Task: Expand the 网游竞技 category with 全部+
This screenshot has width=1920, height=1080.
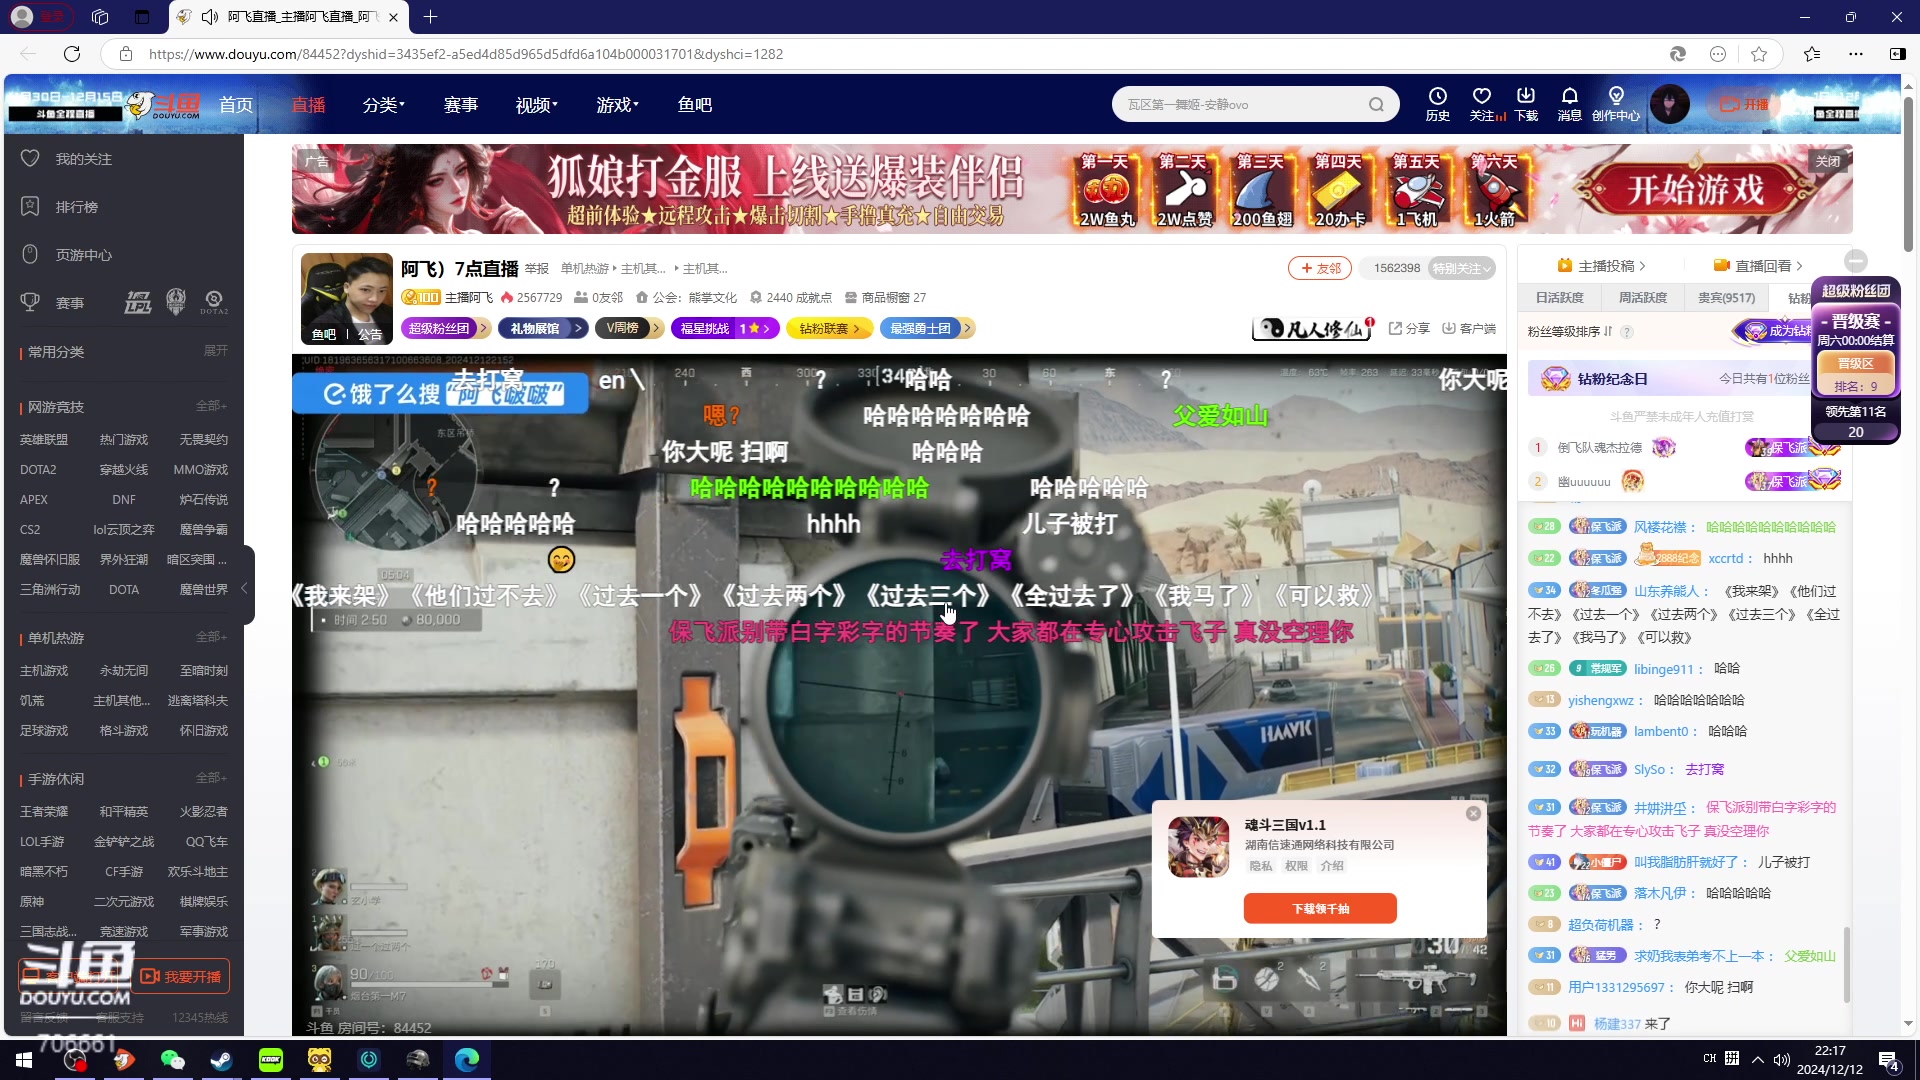Action: pos(211,406)
